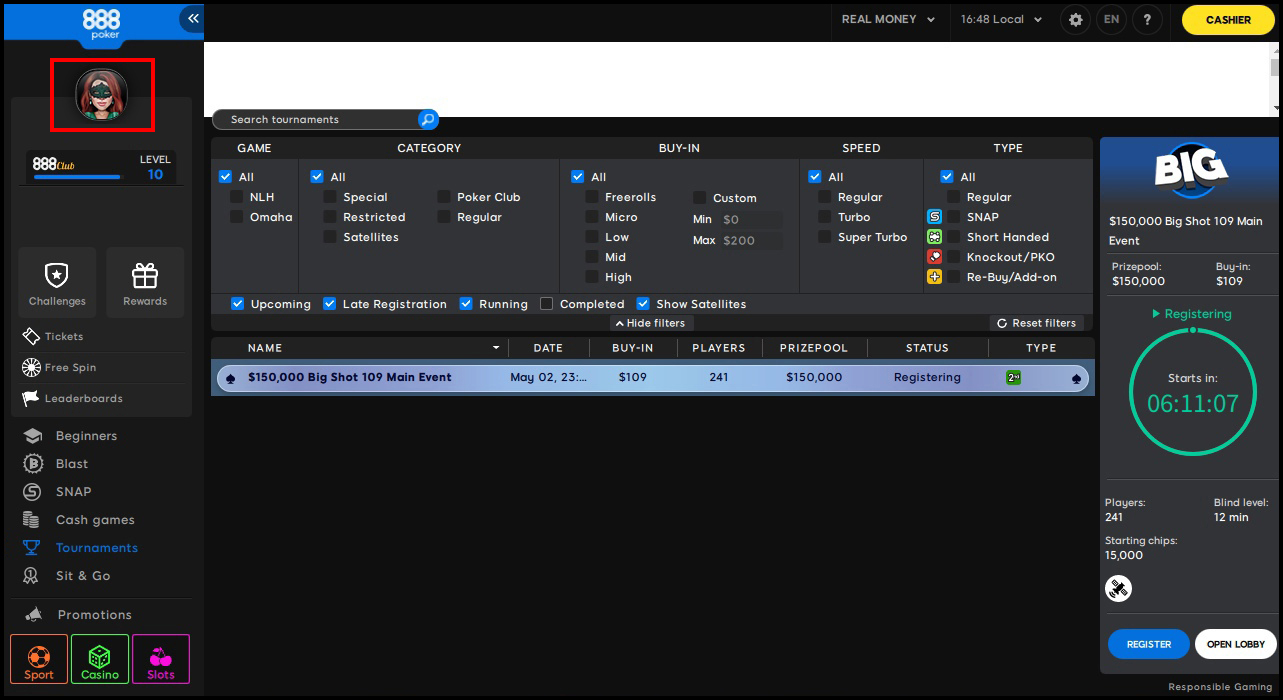The height and width of the screenshot is (700, 1283).
Task: Go to Beginners section
Action: [71, 436]
